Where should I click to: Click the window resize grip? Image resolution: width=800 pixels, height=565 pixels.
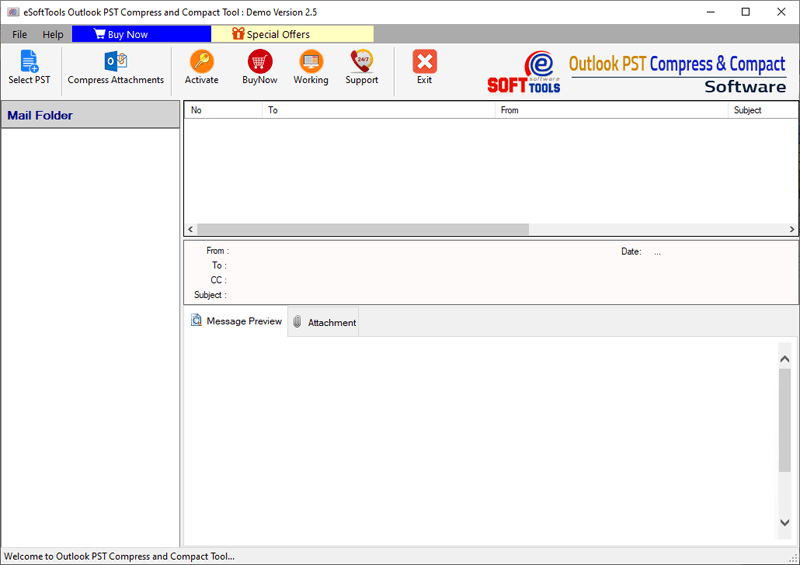coord(793,558)
